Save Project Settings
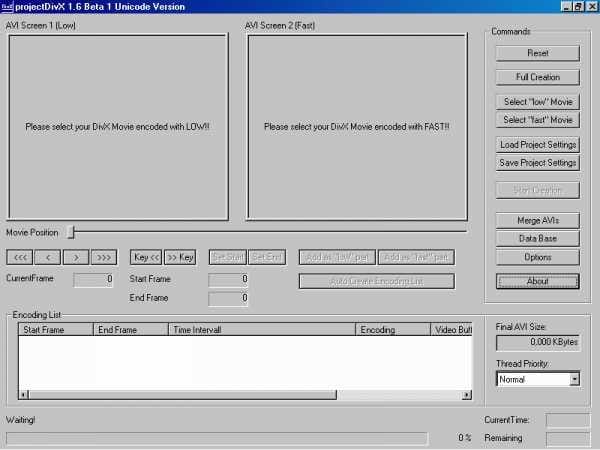 538,163
